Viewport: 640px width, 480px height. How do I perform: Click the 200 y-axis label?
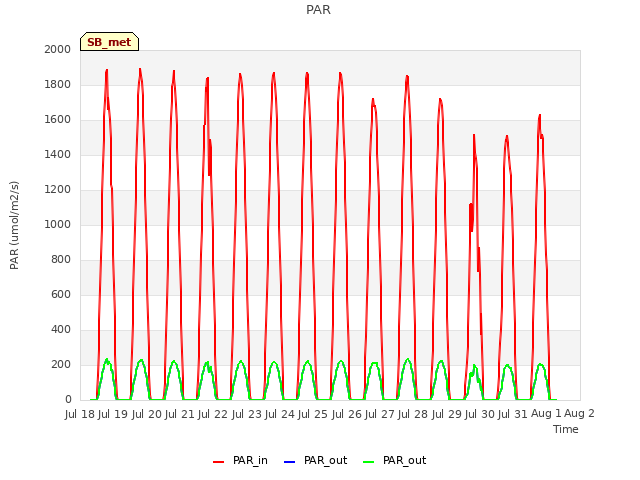[x=61, y=364]
